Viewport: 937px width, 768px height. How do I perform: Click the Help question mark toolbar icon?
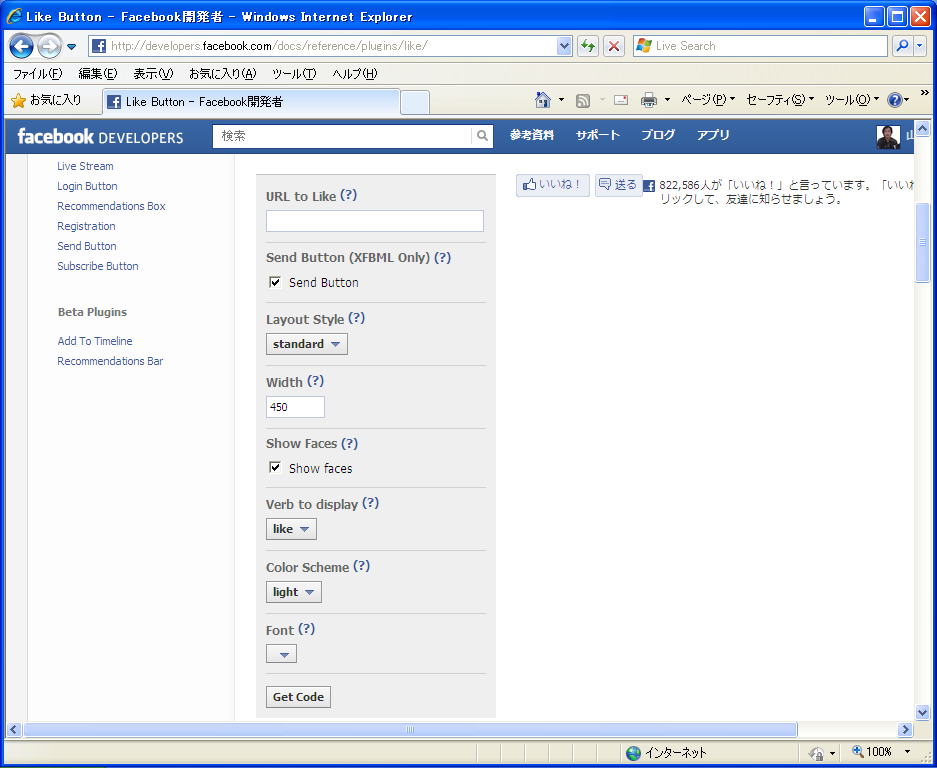click(894, 100)
